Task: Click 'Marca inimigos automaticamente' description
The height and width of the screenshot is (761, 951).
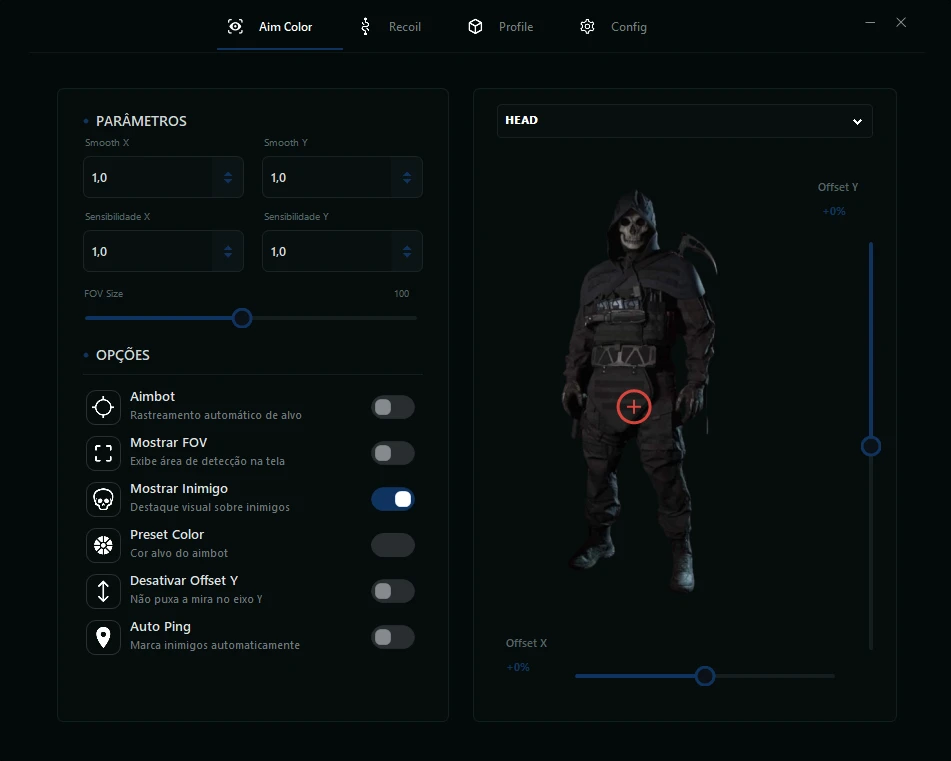Action: point(215,645)
